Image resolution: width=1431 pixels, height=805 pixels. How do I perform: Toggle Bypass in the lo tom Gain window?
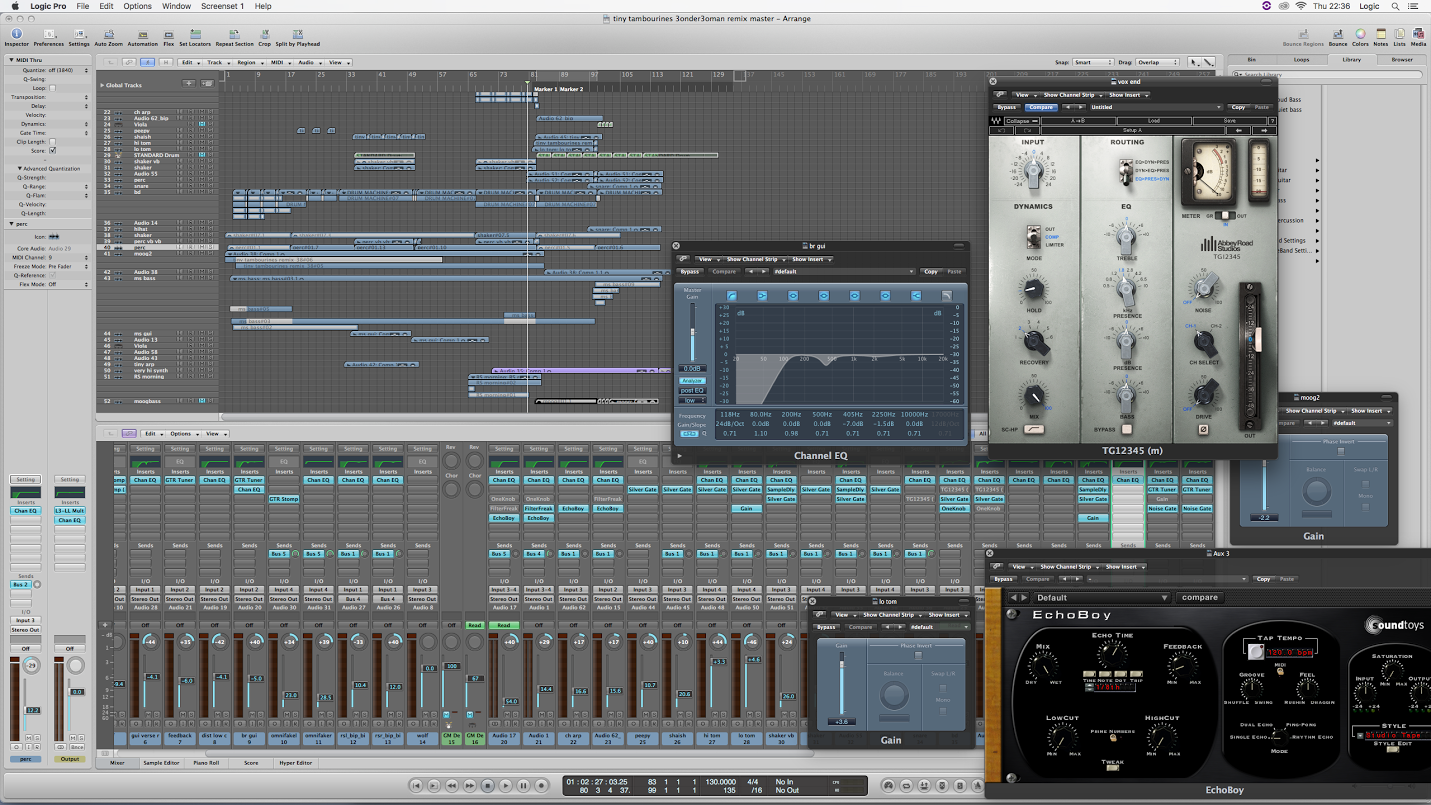tap(826, 627)
